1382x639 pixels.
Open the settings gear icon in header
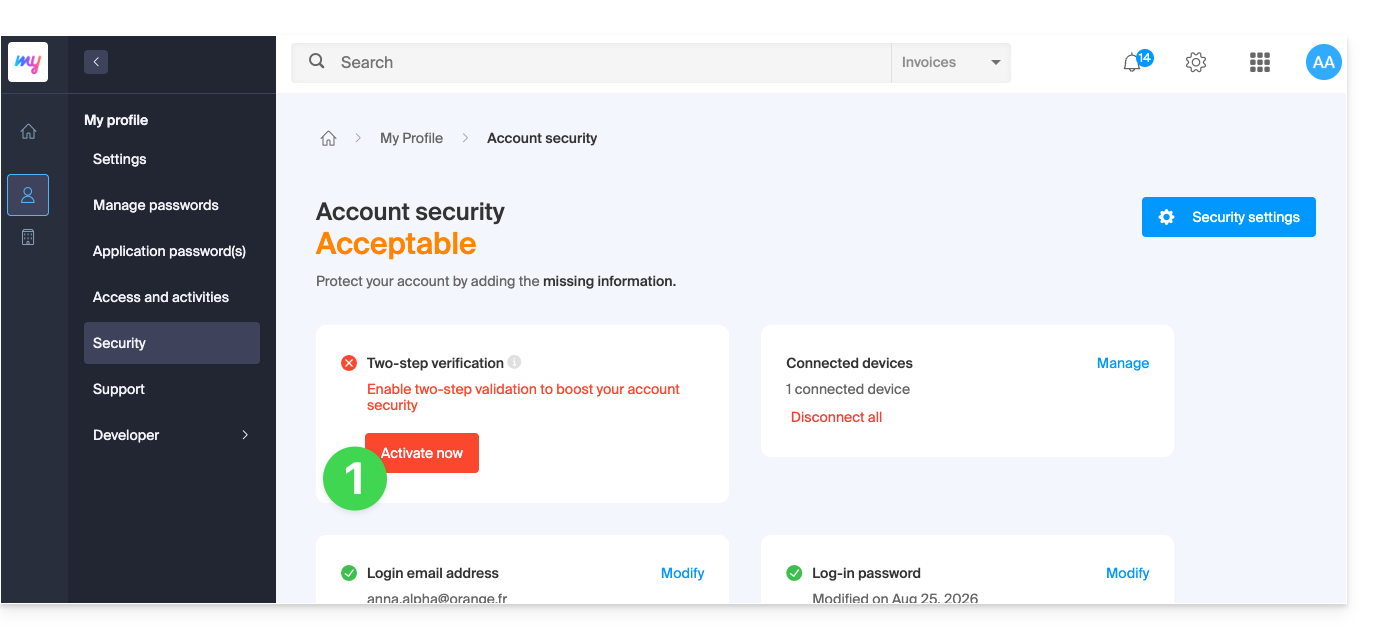[1196, 62]
